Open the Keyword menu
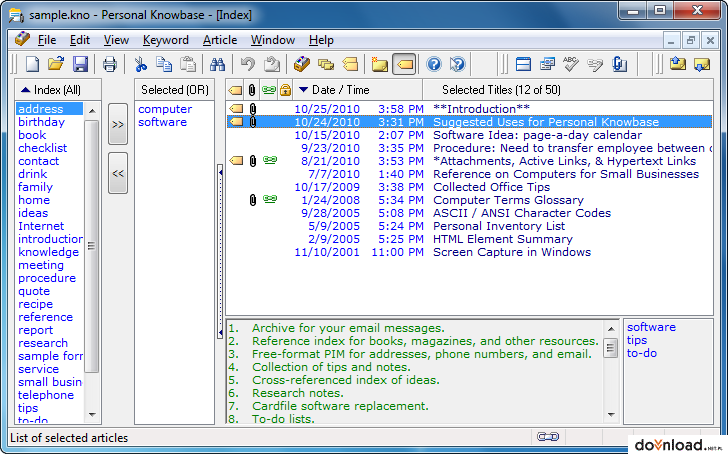728x454 pixels. (x=166, y=40)
